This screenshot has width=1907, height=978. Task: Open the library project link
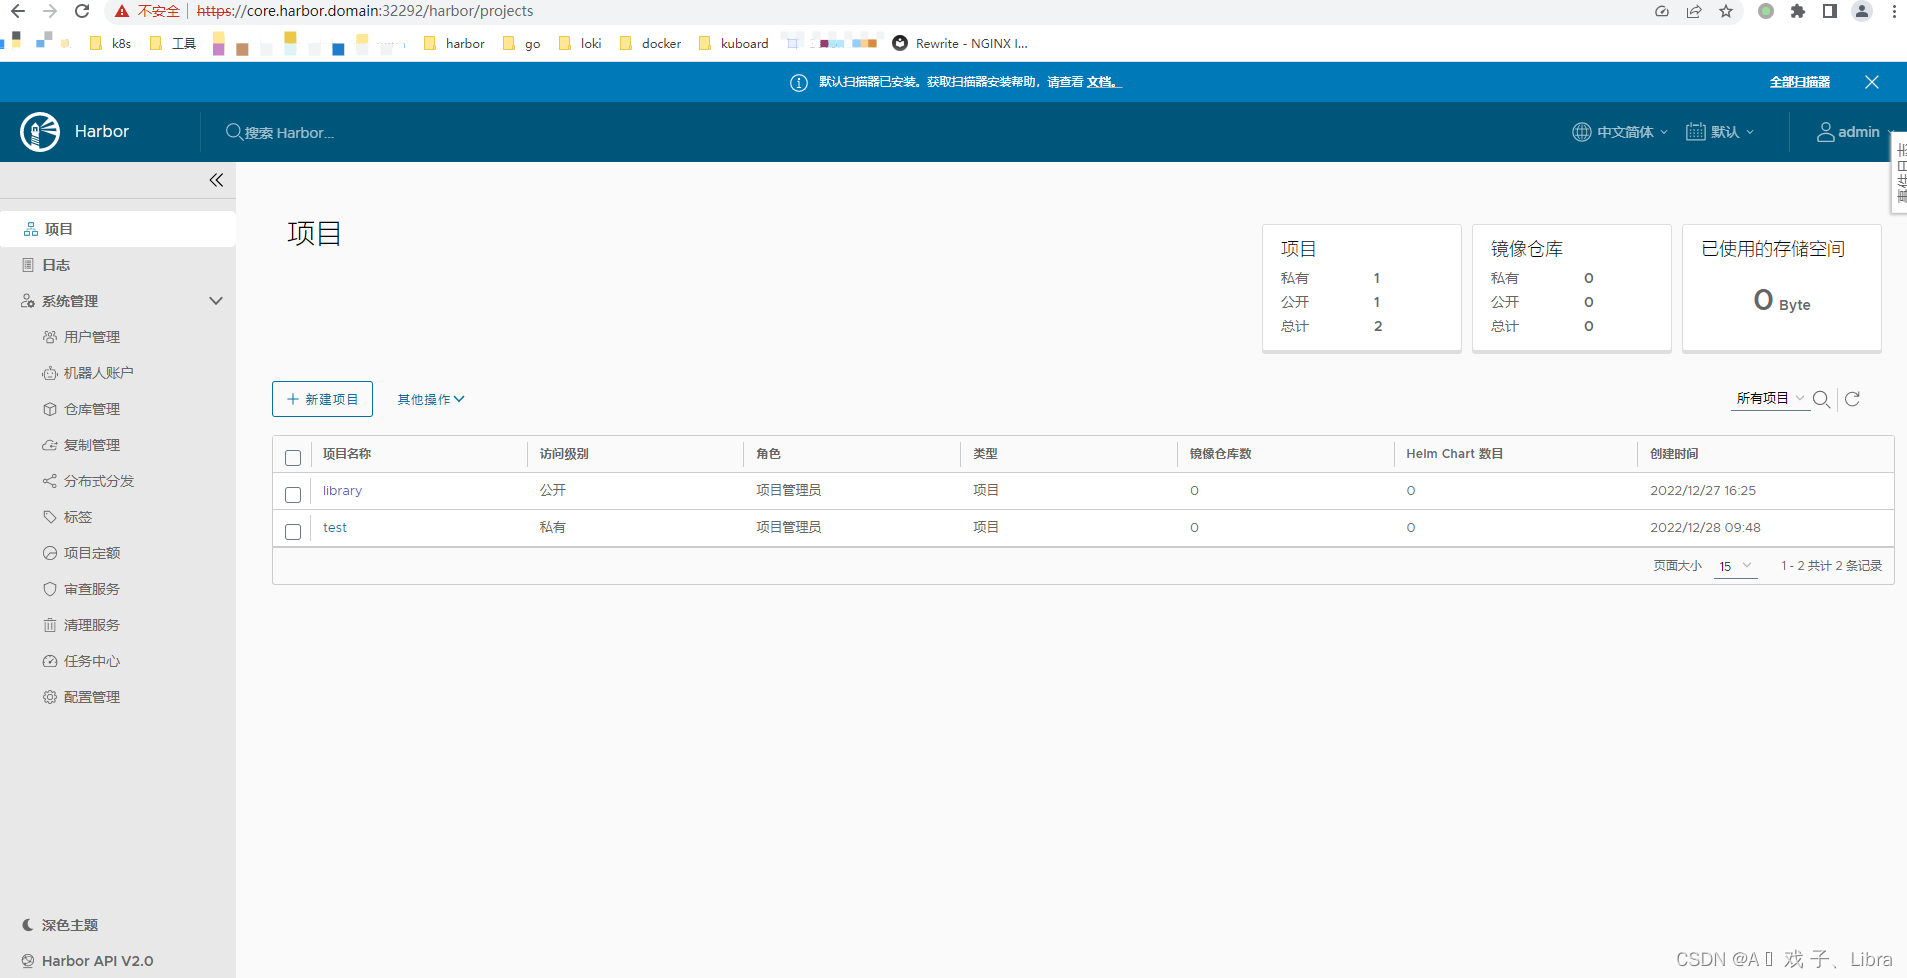pos(342,491)
